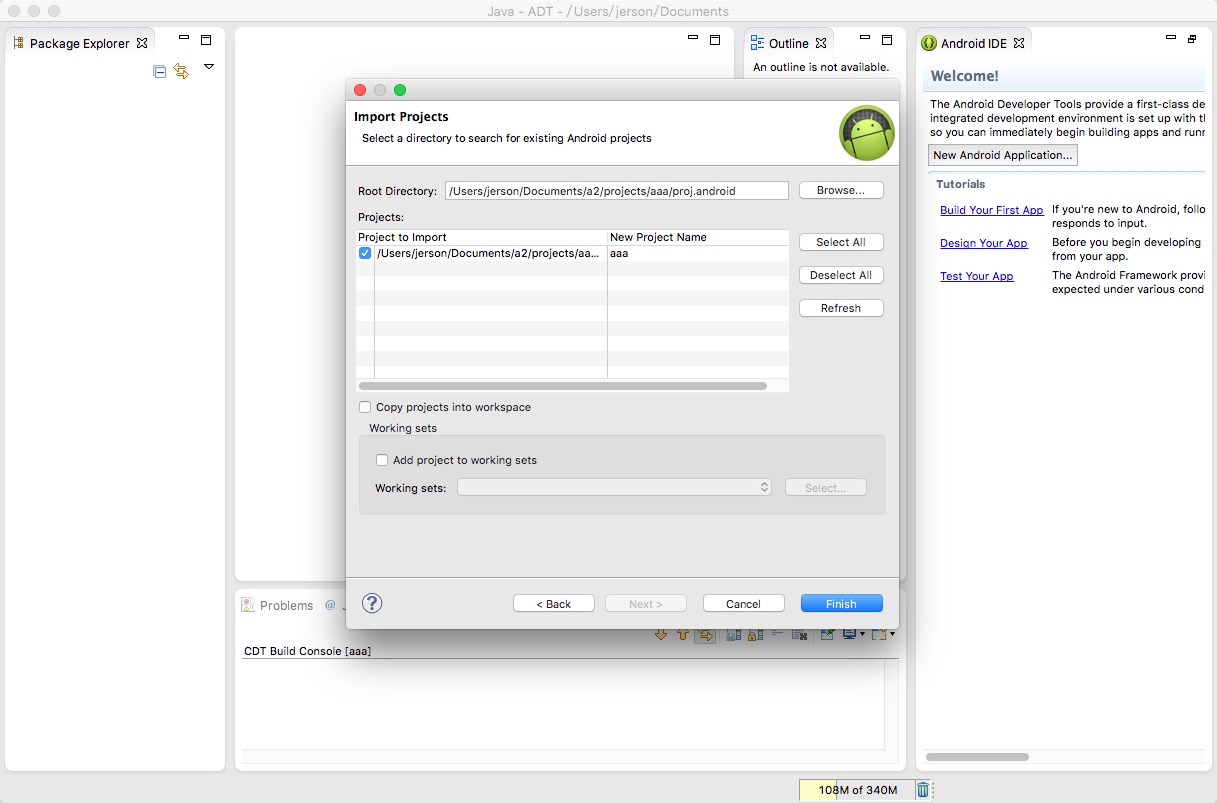
Task: Click the horizontal scrollbar of Projects table
Action: [x=562, y=385]
